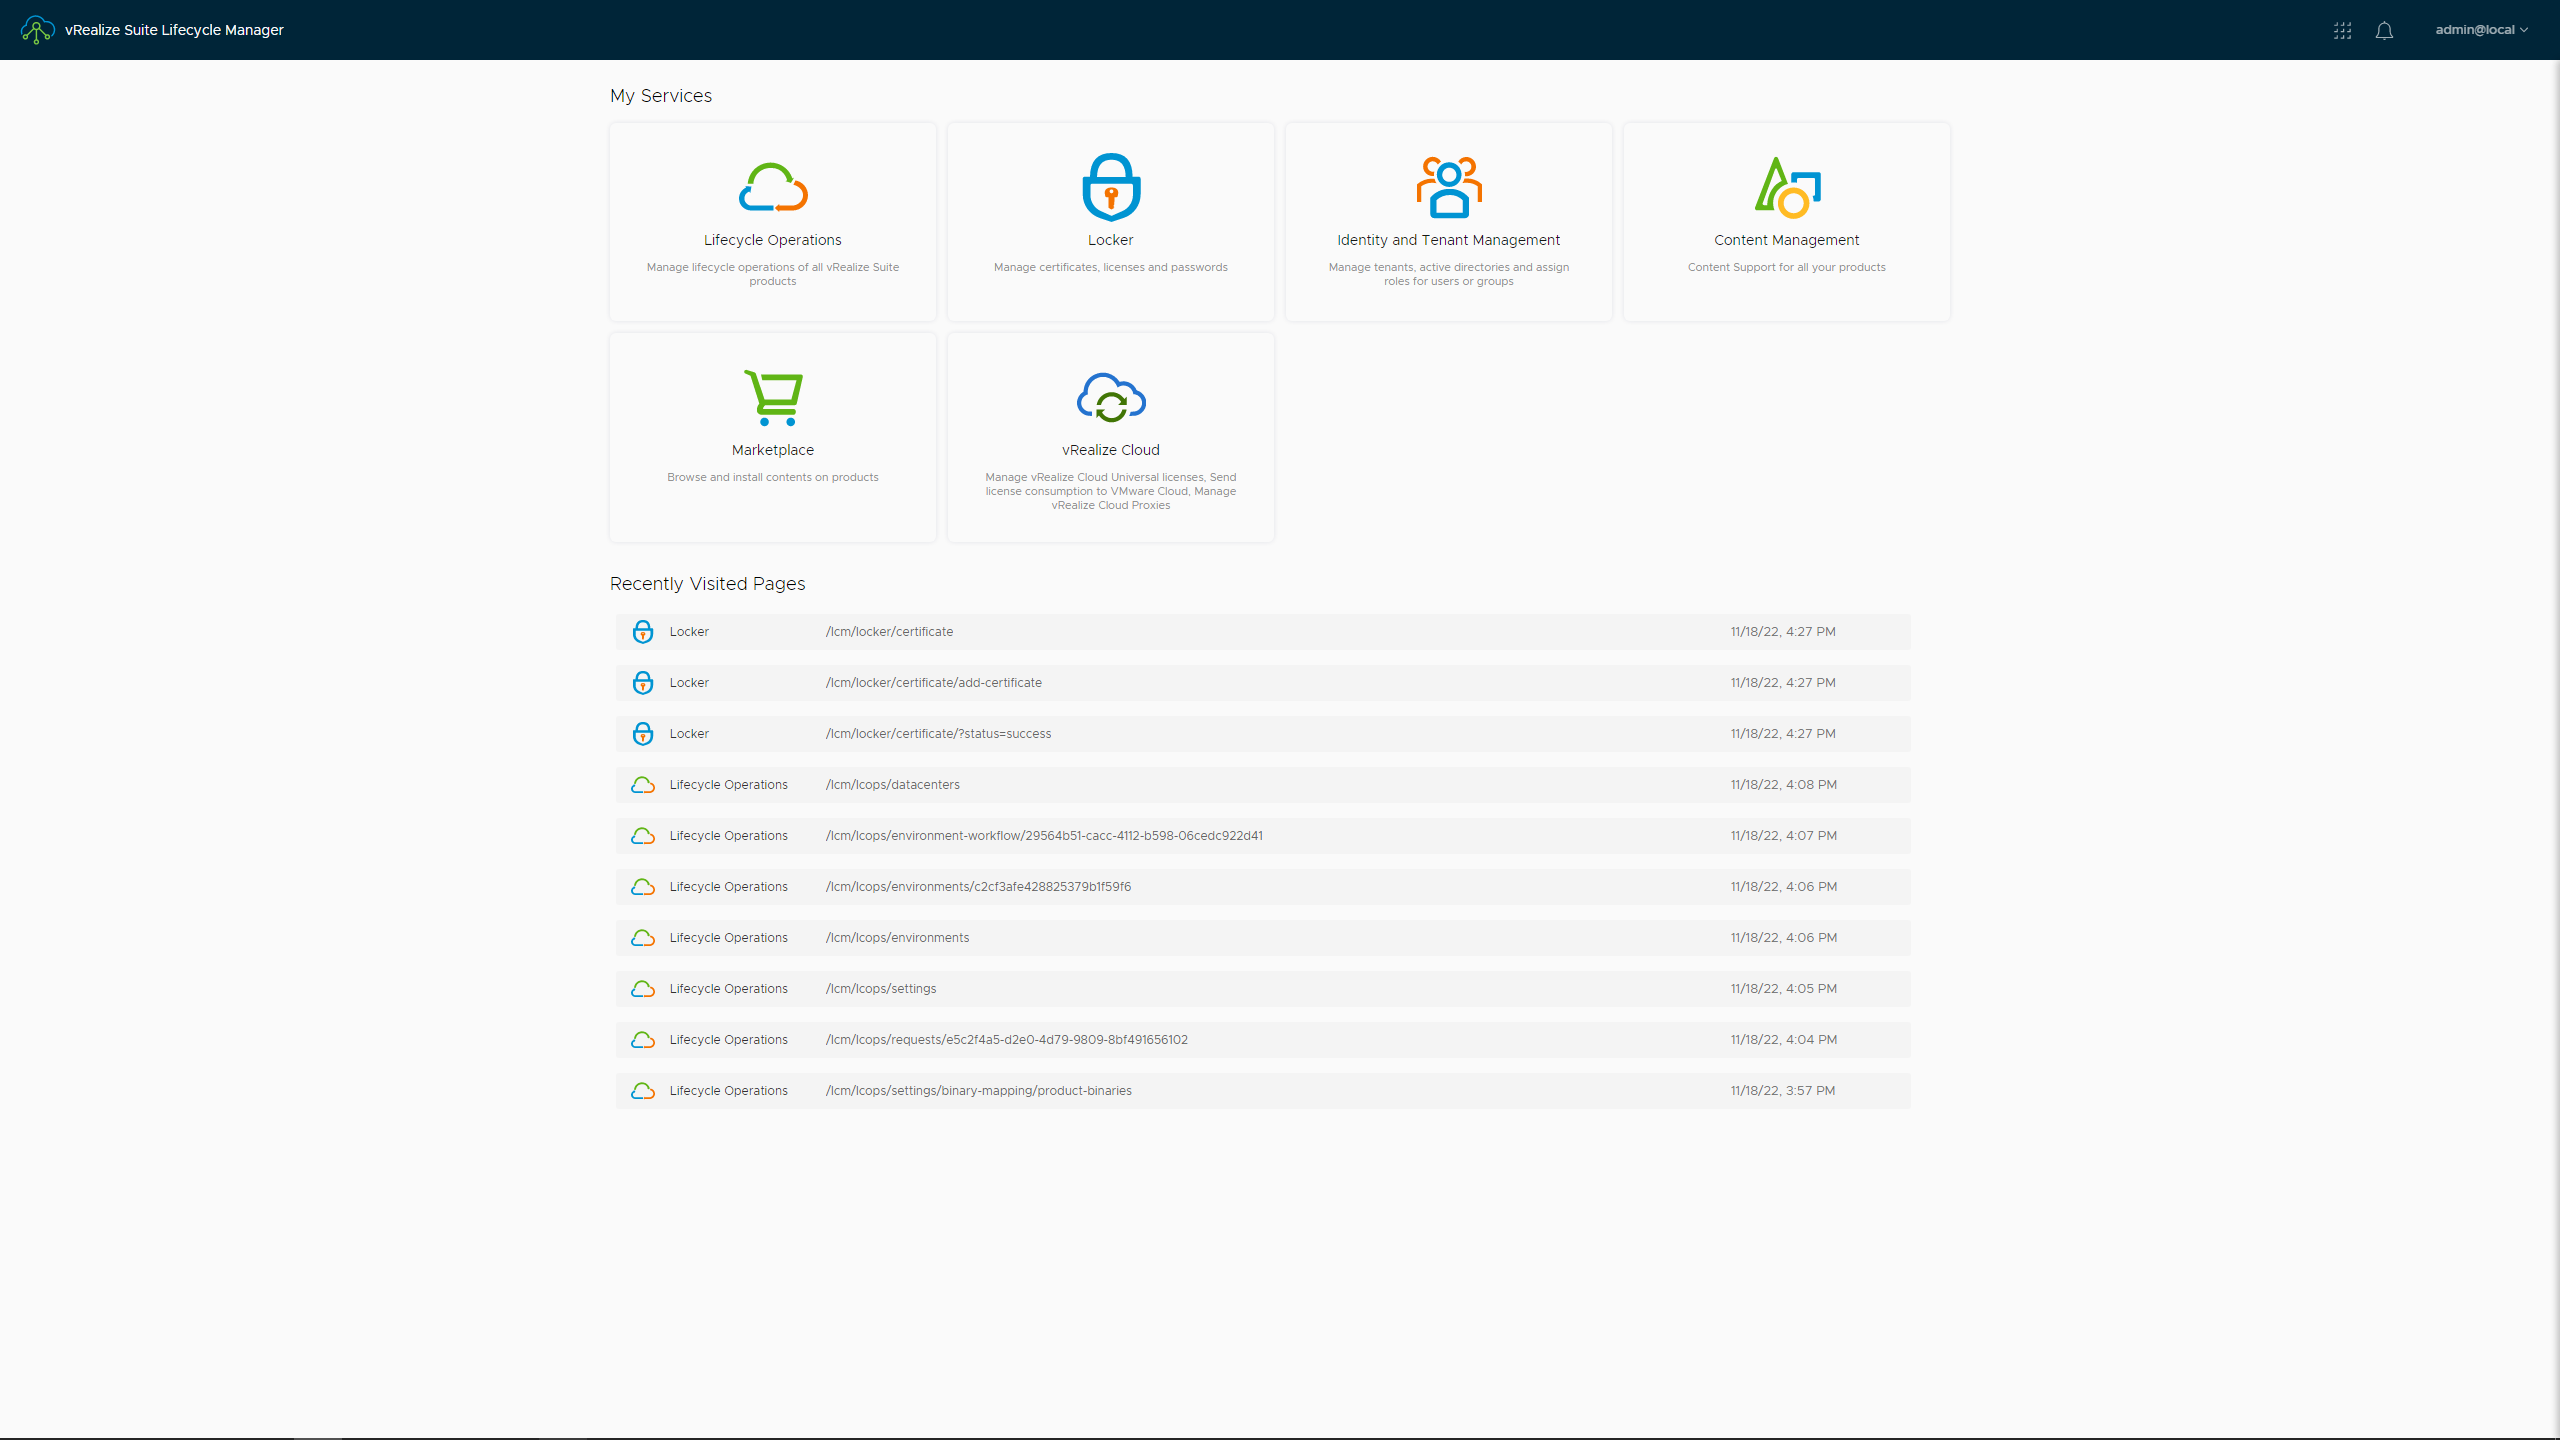Screen dimensions: 2560x1440
Task: Click the vRealize Cloud sync icon
Action: (x=1111, y=397)
